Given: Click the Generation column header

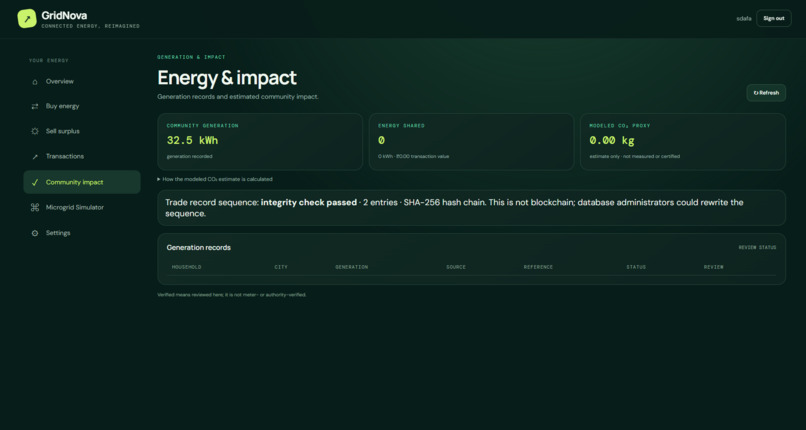Looking at the screenshot, I should pyautogui.click(x=352, y=267).
